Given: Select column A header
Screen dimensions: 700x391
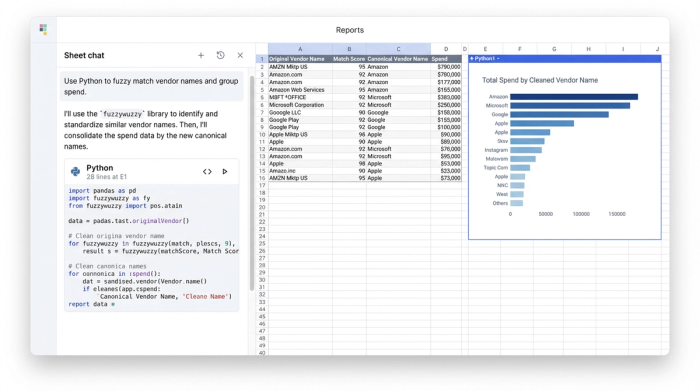Looking at the screenshot, I should pyautogui.click(x=300, y=49).
